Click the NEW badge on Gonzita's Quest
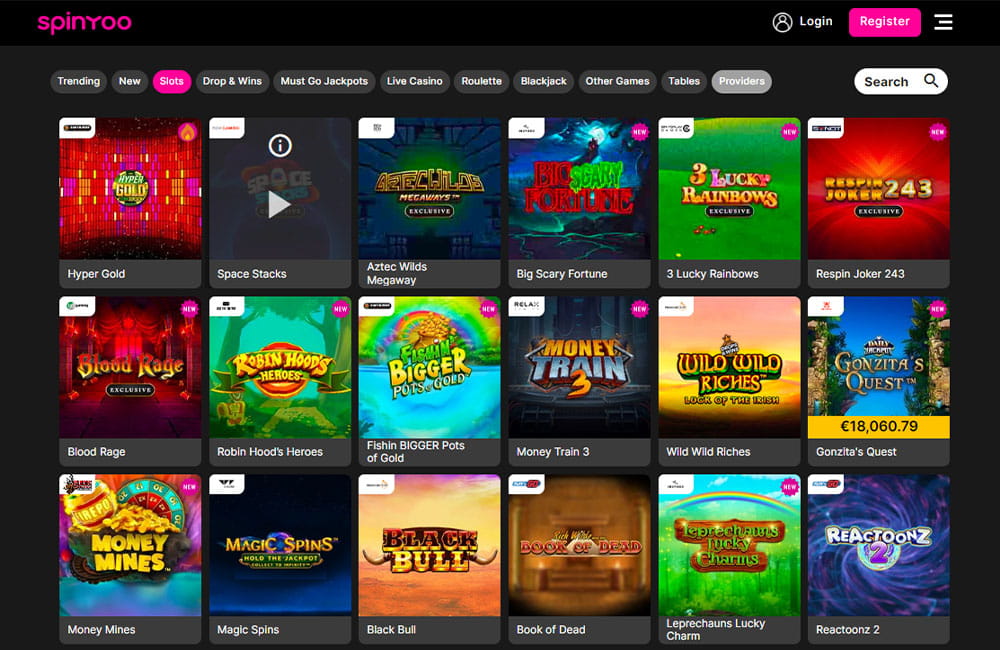 938,309
